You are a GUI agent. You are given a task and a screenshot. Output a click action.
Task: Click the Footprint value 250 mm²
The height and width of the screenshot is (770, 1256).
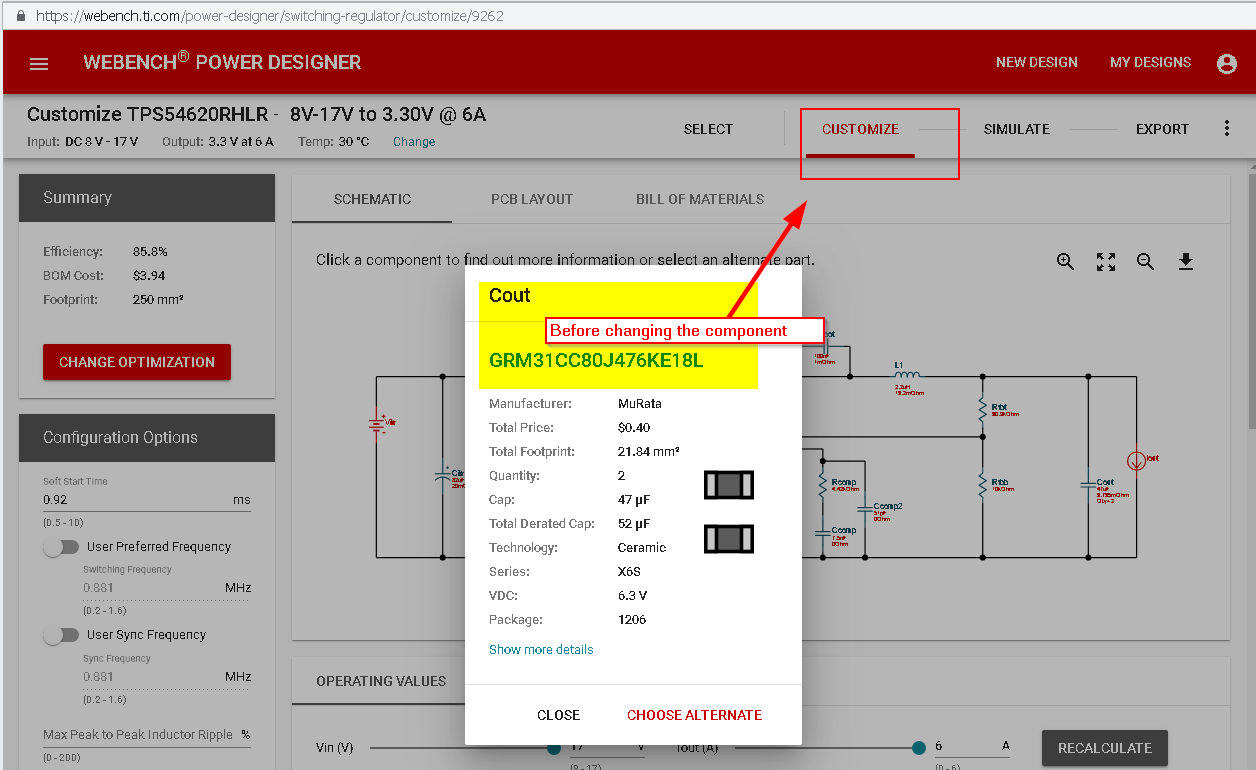[x=158, y=300]
